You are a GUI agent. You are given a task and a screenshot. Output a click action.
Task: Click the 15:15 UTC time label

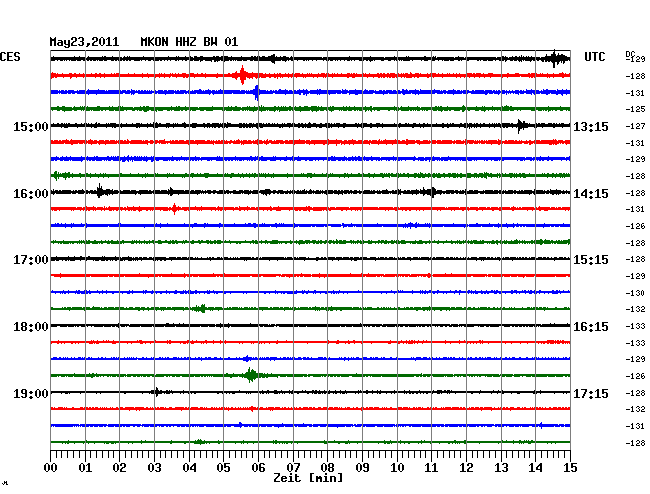pyautogui.click(x=591, y=260)
